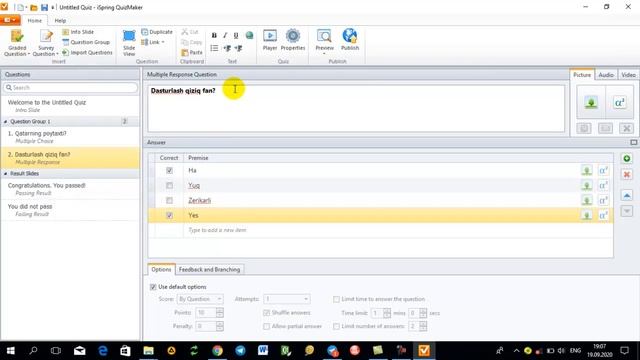Screen dimensions: 640x360
Task: Toggle bold formatting
Action: click(x=214, y=36)
